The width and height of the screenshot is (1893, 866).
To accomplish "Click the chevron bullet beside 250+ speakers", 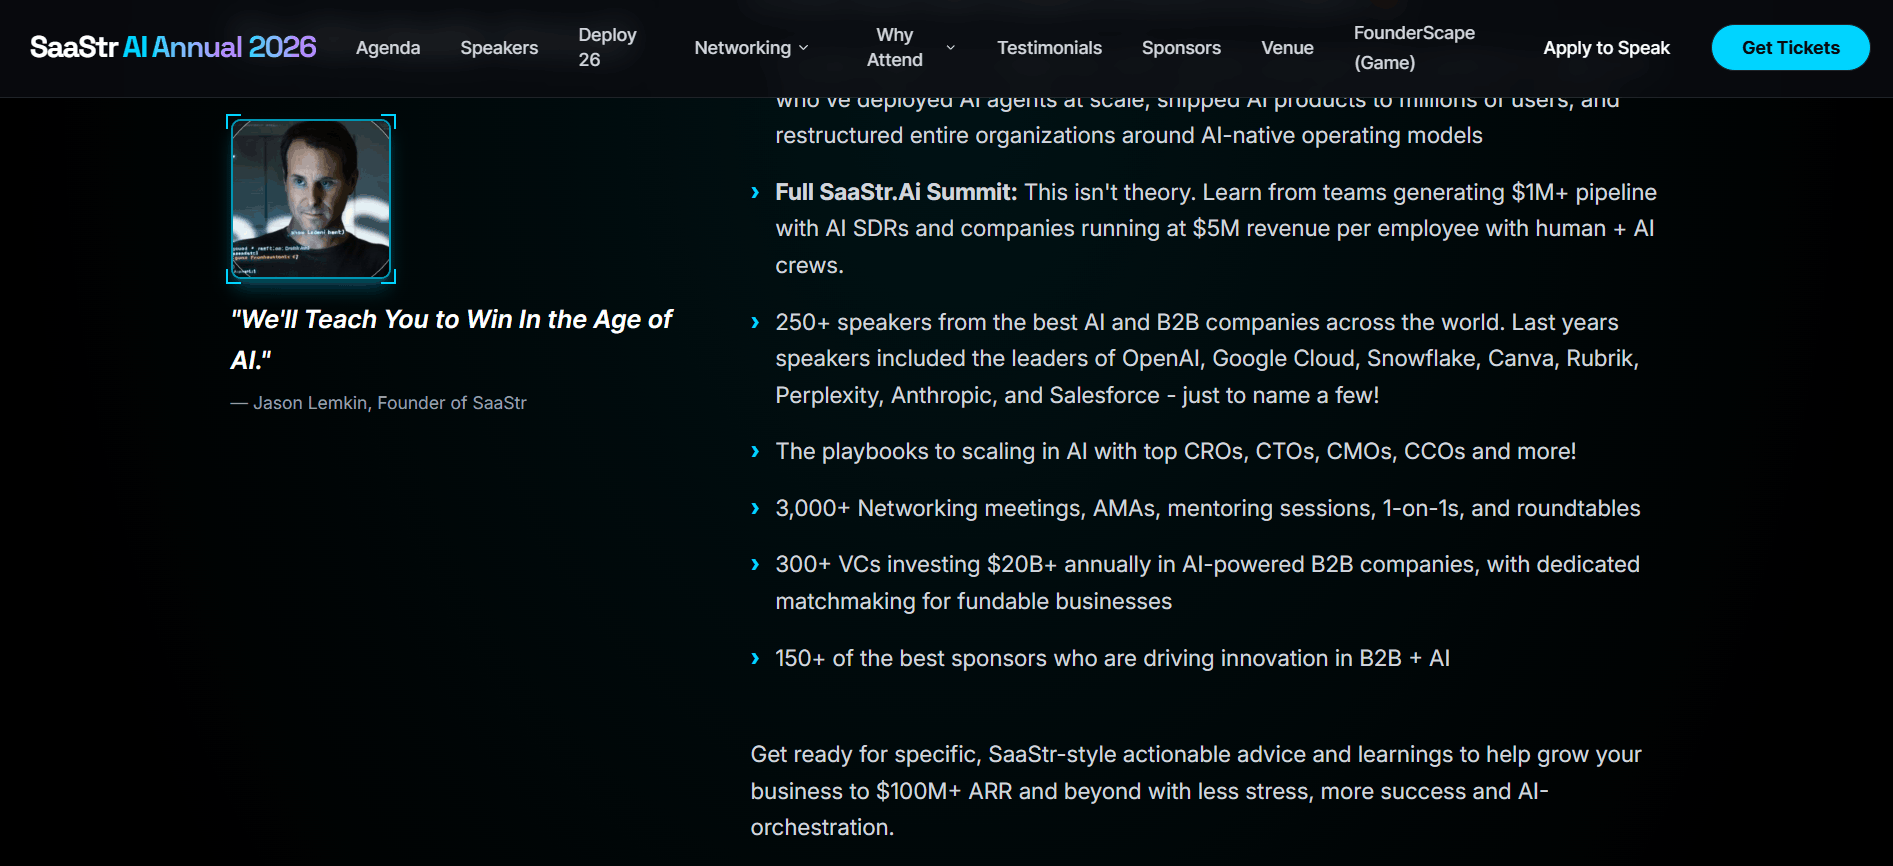I will click(x=755, y=323).
